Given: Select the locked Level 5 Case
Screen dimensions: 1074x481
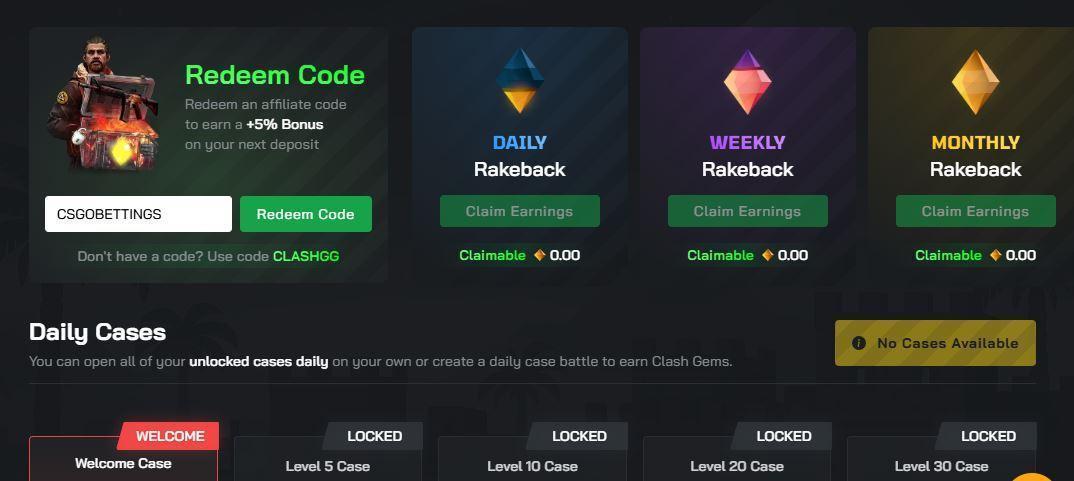Looking at the screenshot, I should [x=328, y=464].
